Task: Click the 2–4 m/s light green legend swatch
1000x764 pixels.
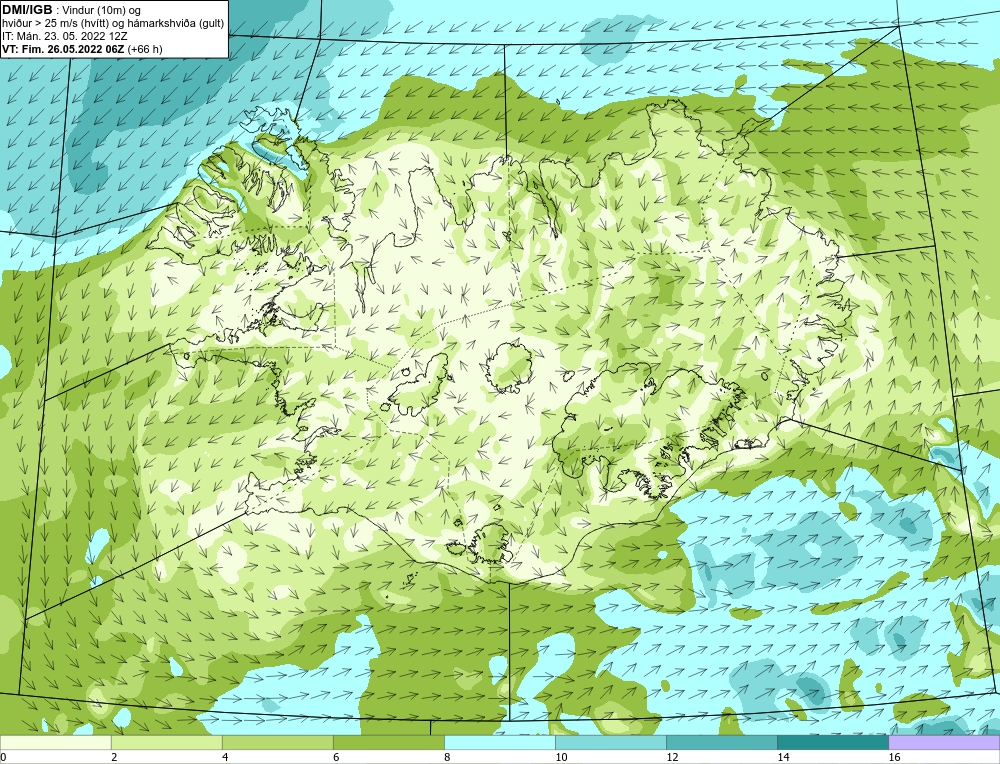Action: click(166, 743)
